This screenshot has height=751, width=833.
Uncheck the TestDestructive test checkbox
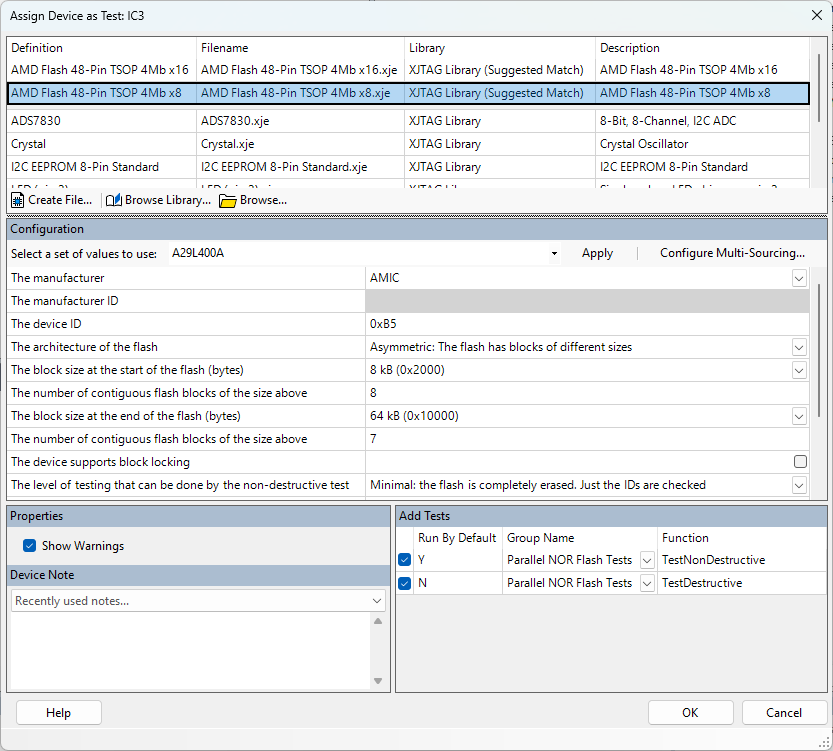[x=404, y=583]
